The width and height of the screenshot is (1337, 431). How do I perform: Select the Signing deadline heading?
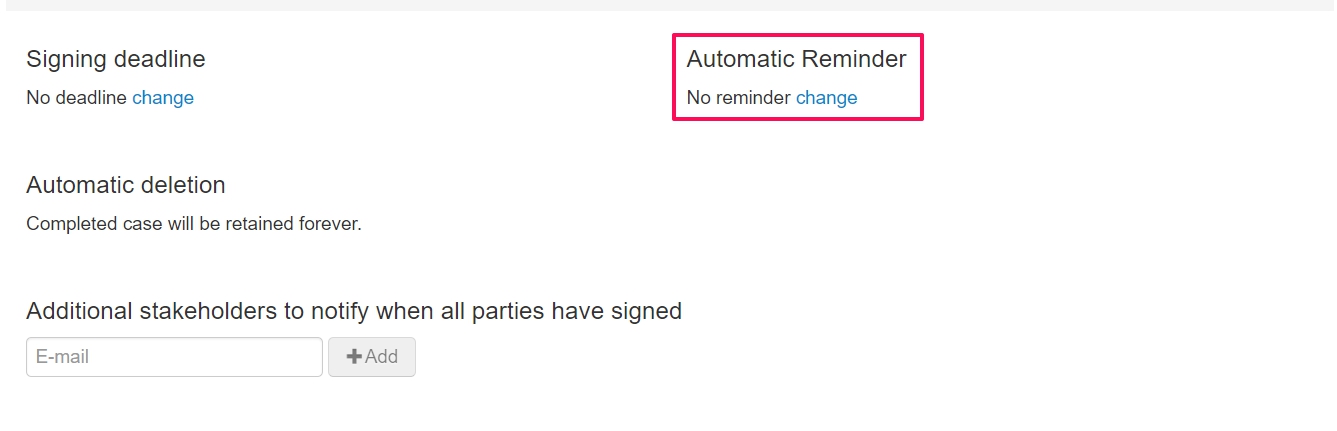click(x=116, y=59)
